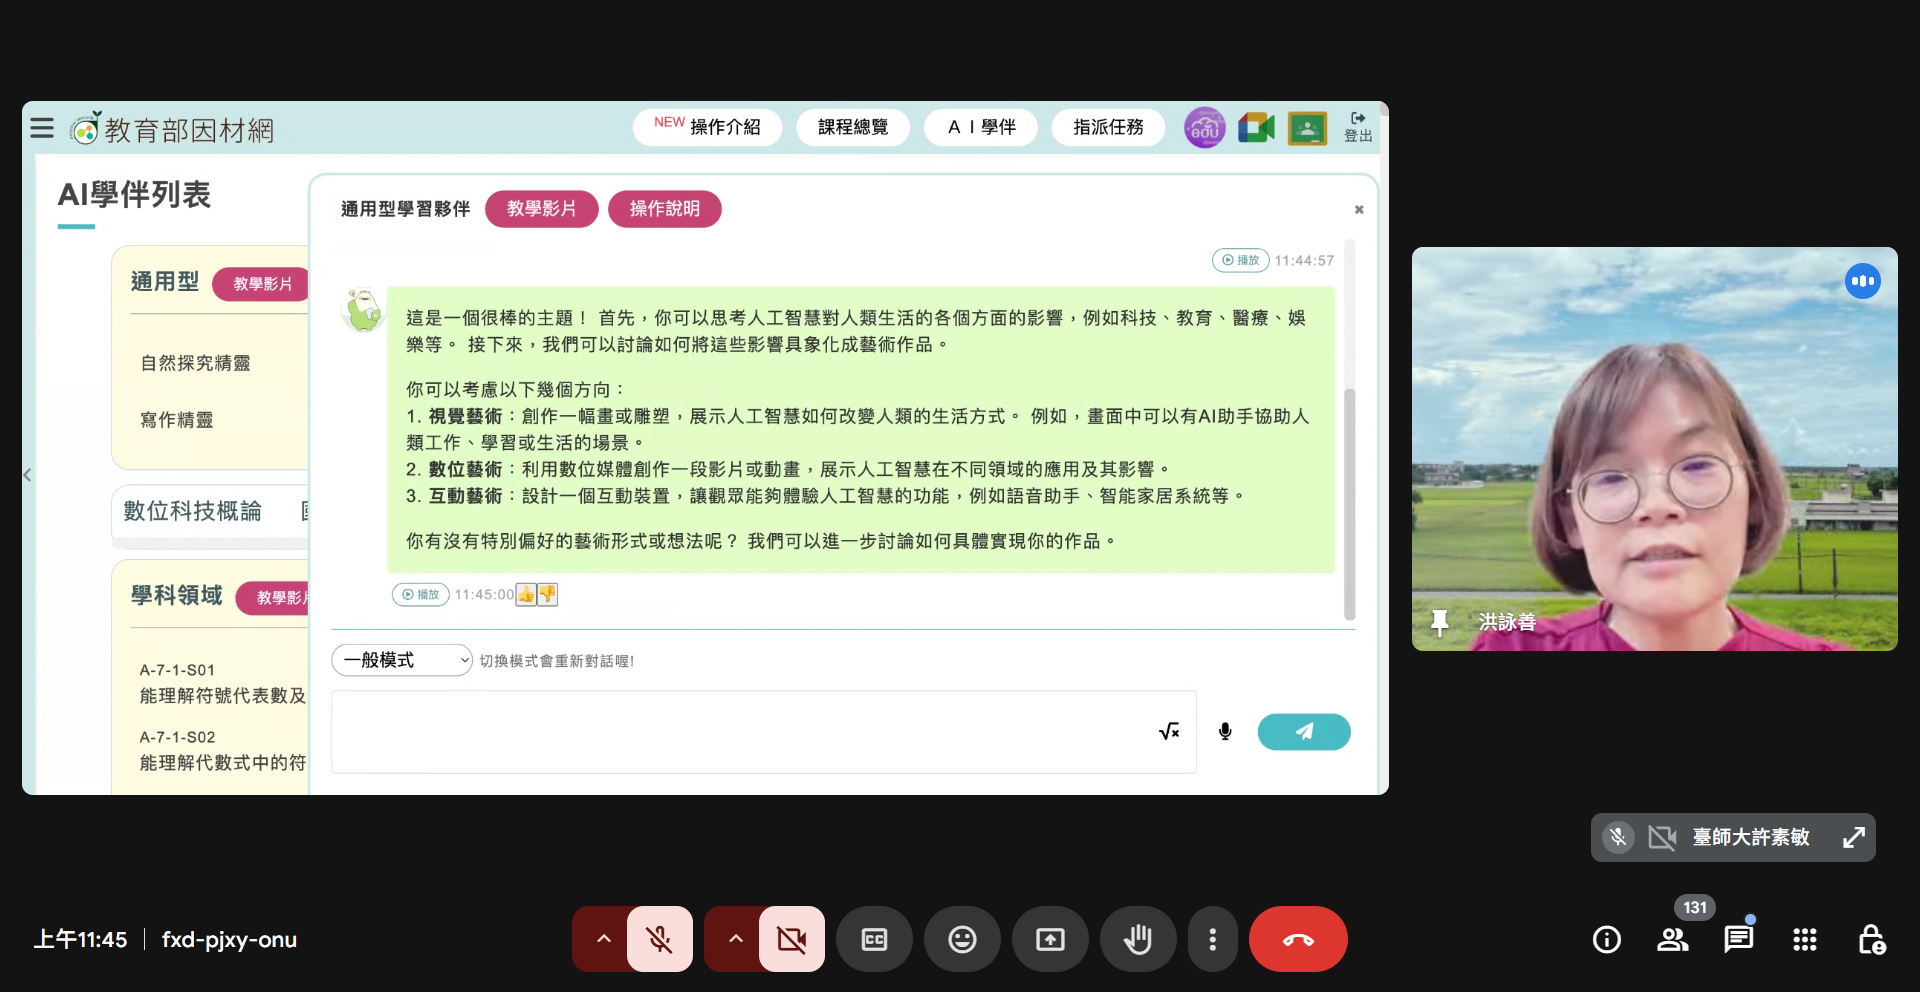Viewport: 1920px width, 992px height.
Task: Open meeting details info icon
Action: tap(1606, 939)
